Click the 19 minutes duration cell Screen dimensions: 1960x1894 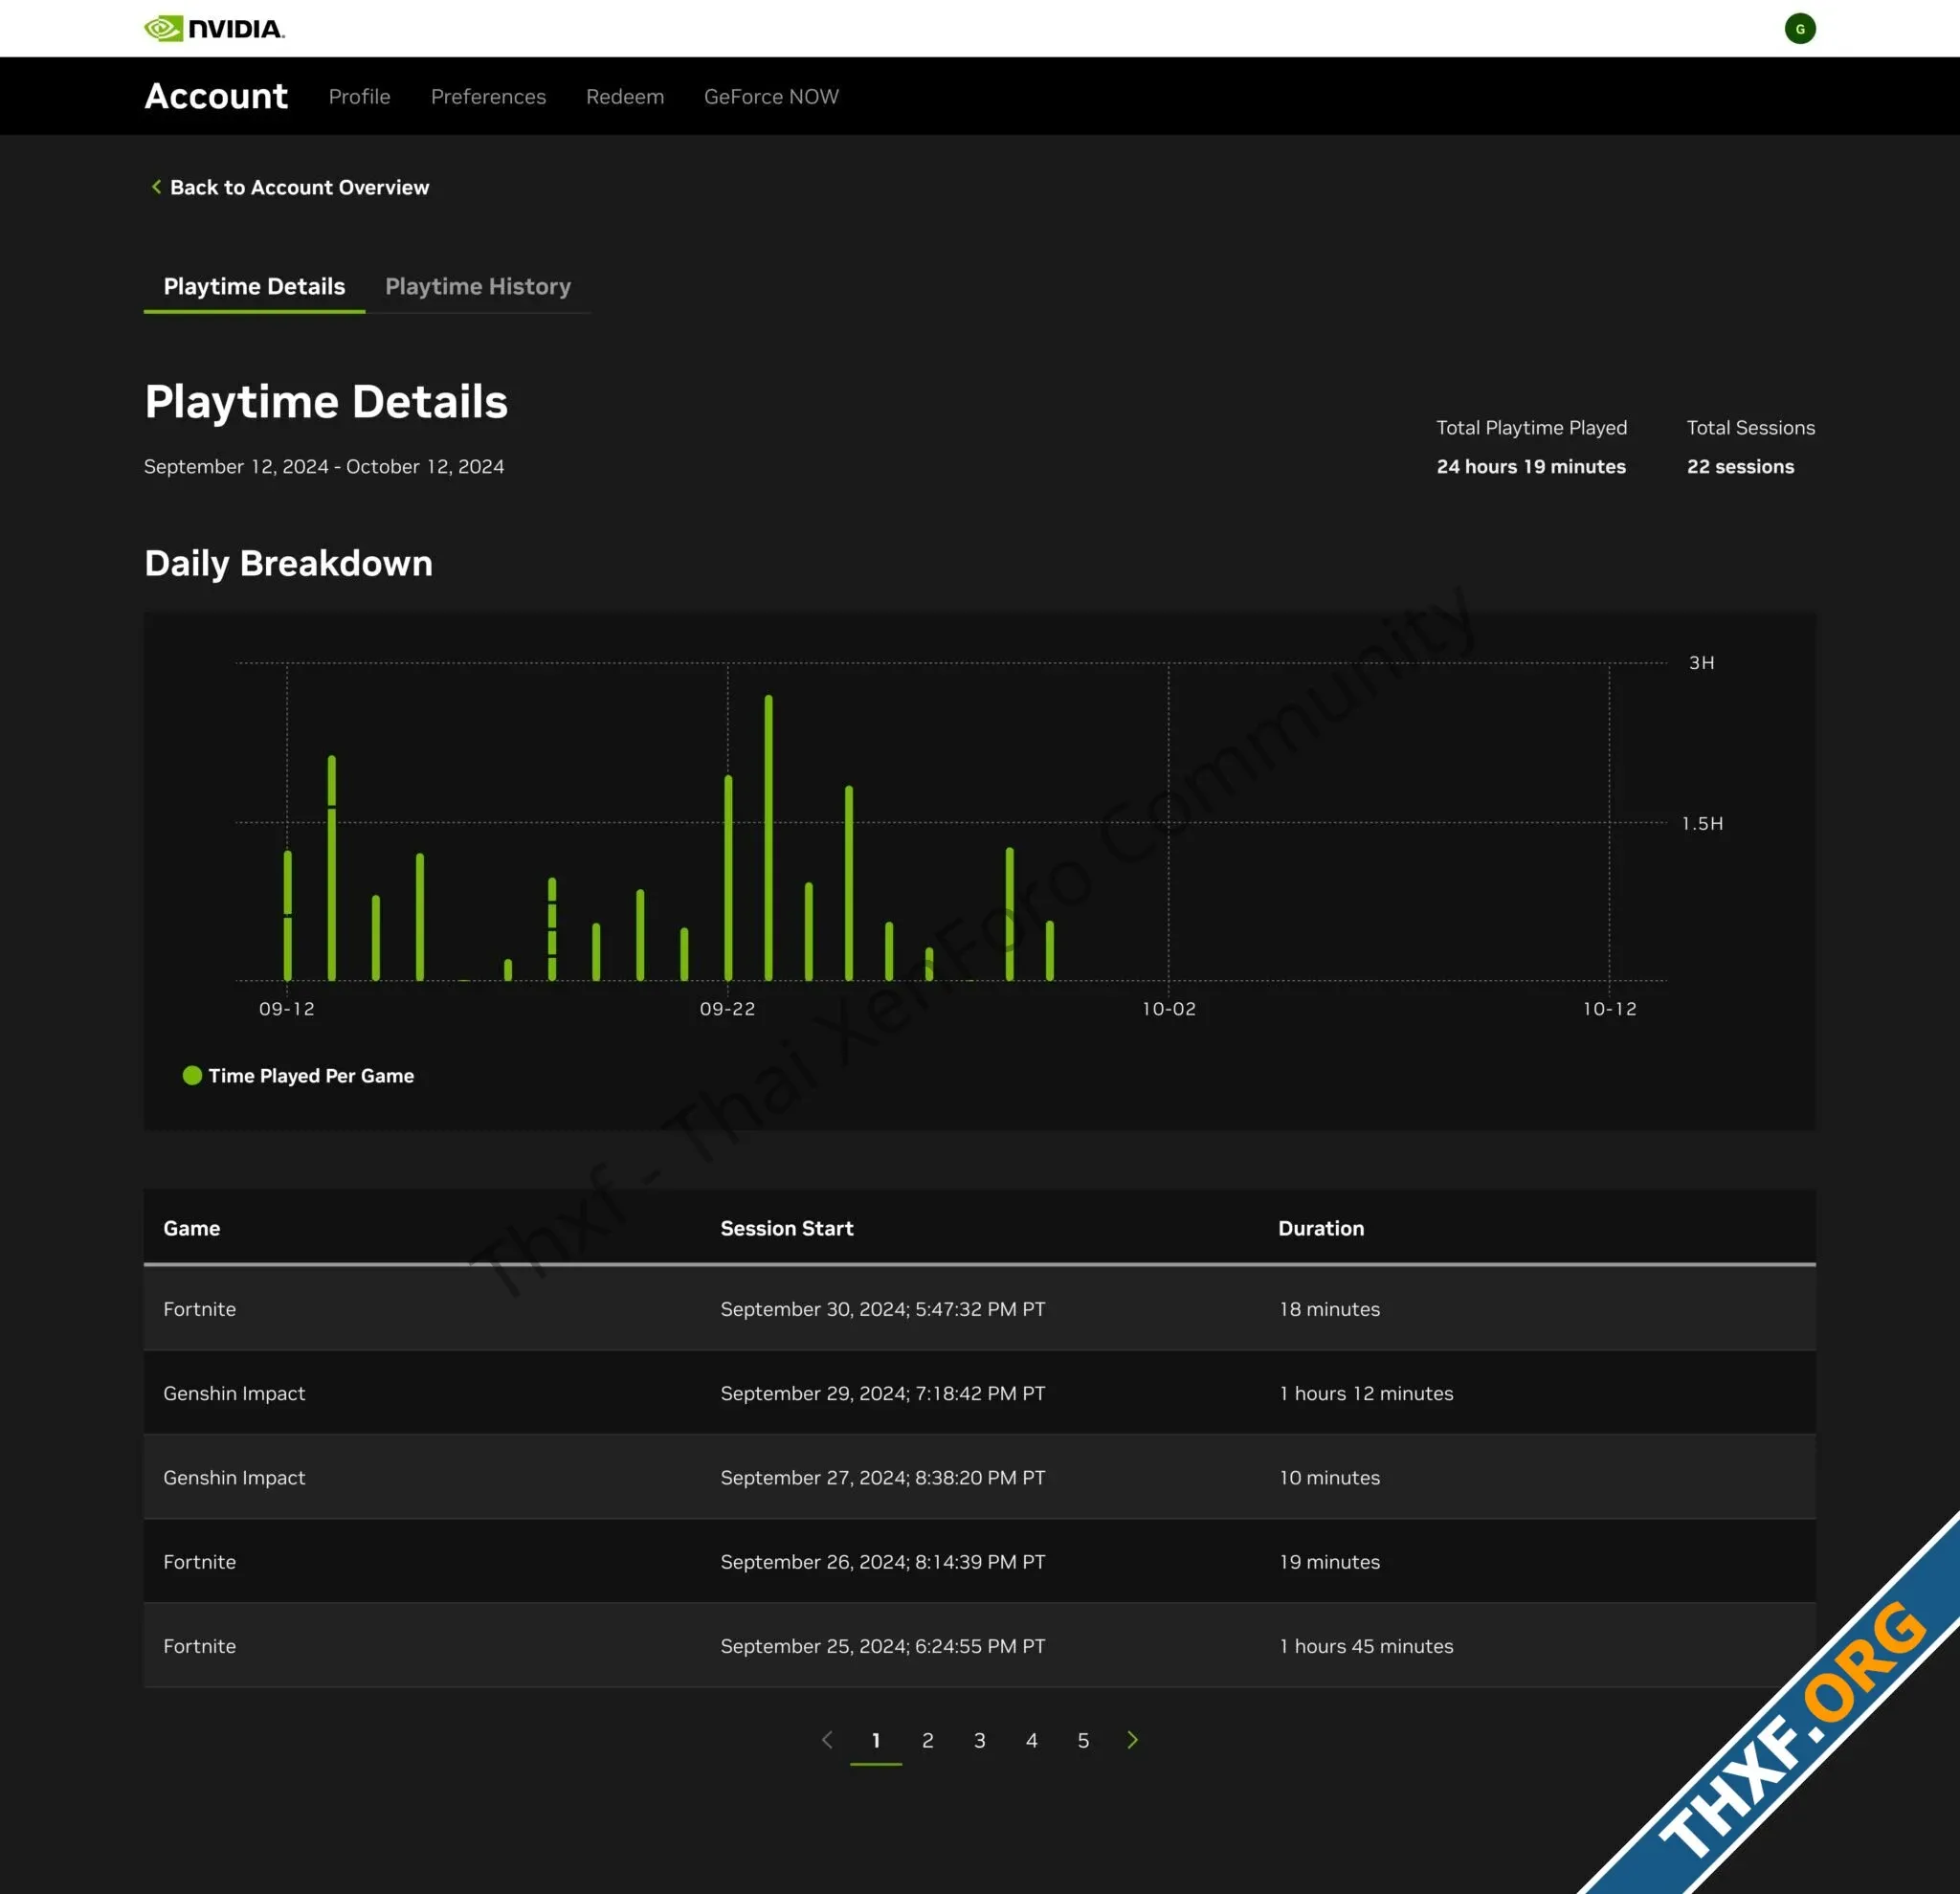[1329, 1561]
